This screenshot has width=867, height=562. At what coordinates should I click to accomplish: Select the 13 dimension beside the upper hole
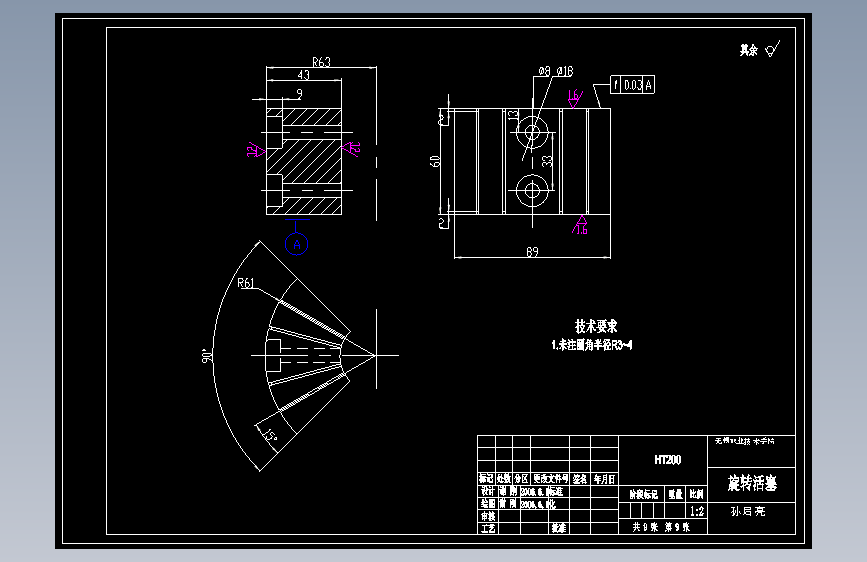click(x=513, y=115)
